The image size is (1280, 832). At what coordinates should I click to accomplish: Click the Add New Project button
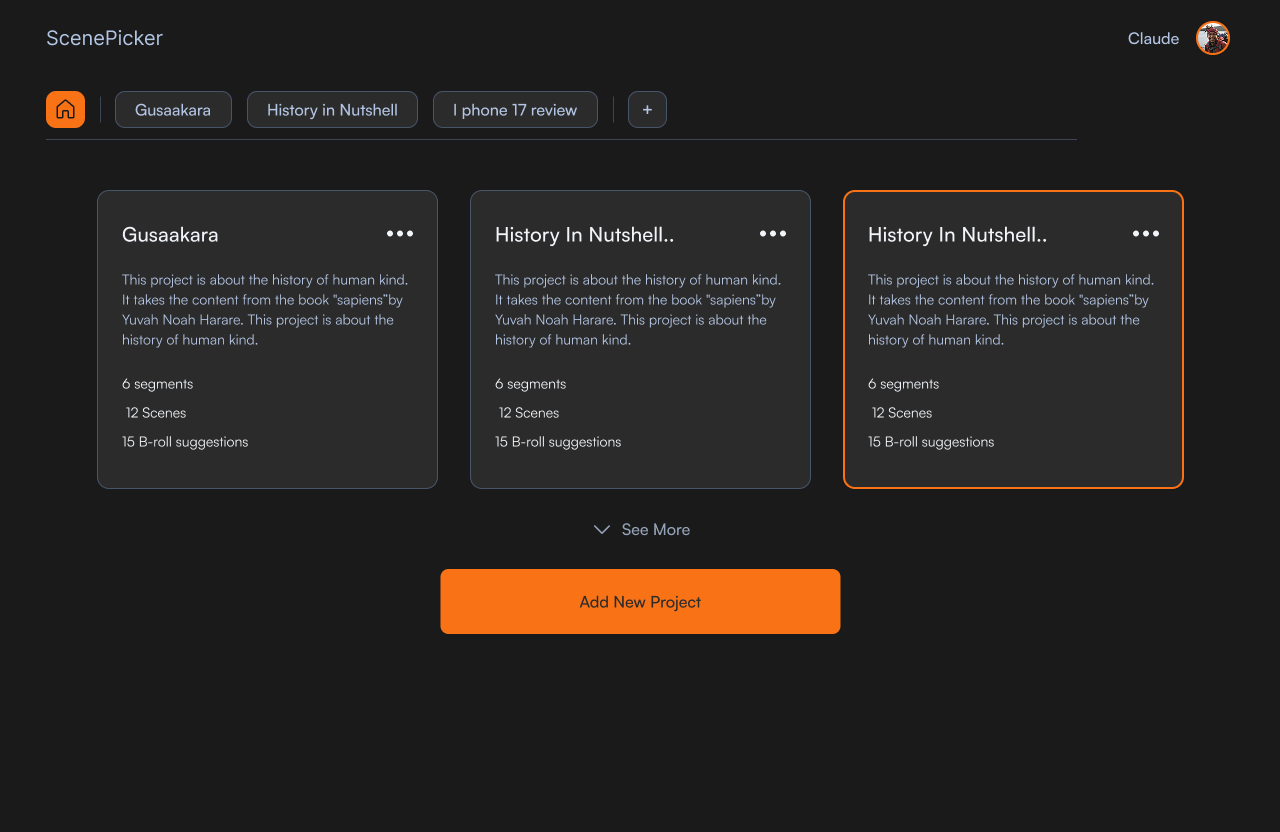click(x=640, y=601)
